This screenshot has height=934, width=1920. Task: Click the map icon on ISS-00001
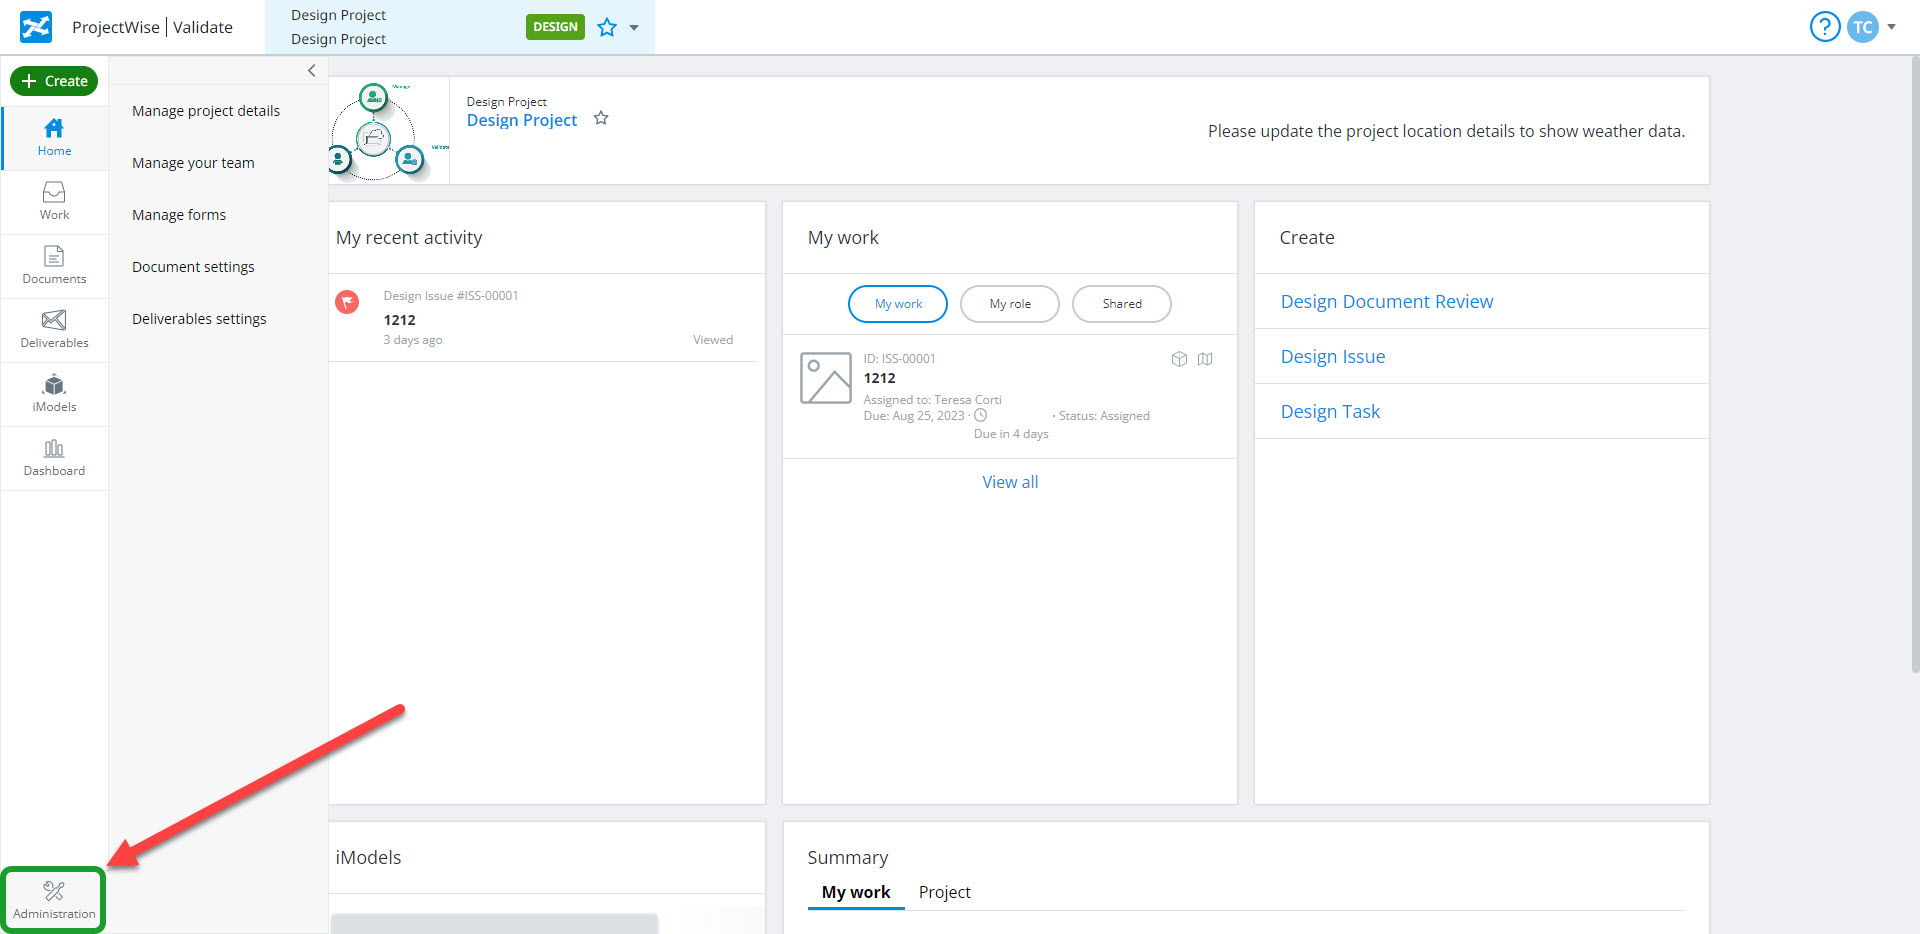pyautogui.click(x=1205, y=359)
